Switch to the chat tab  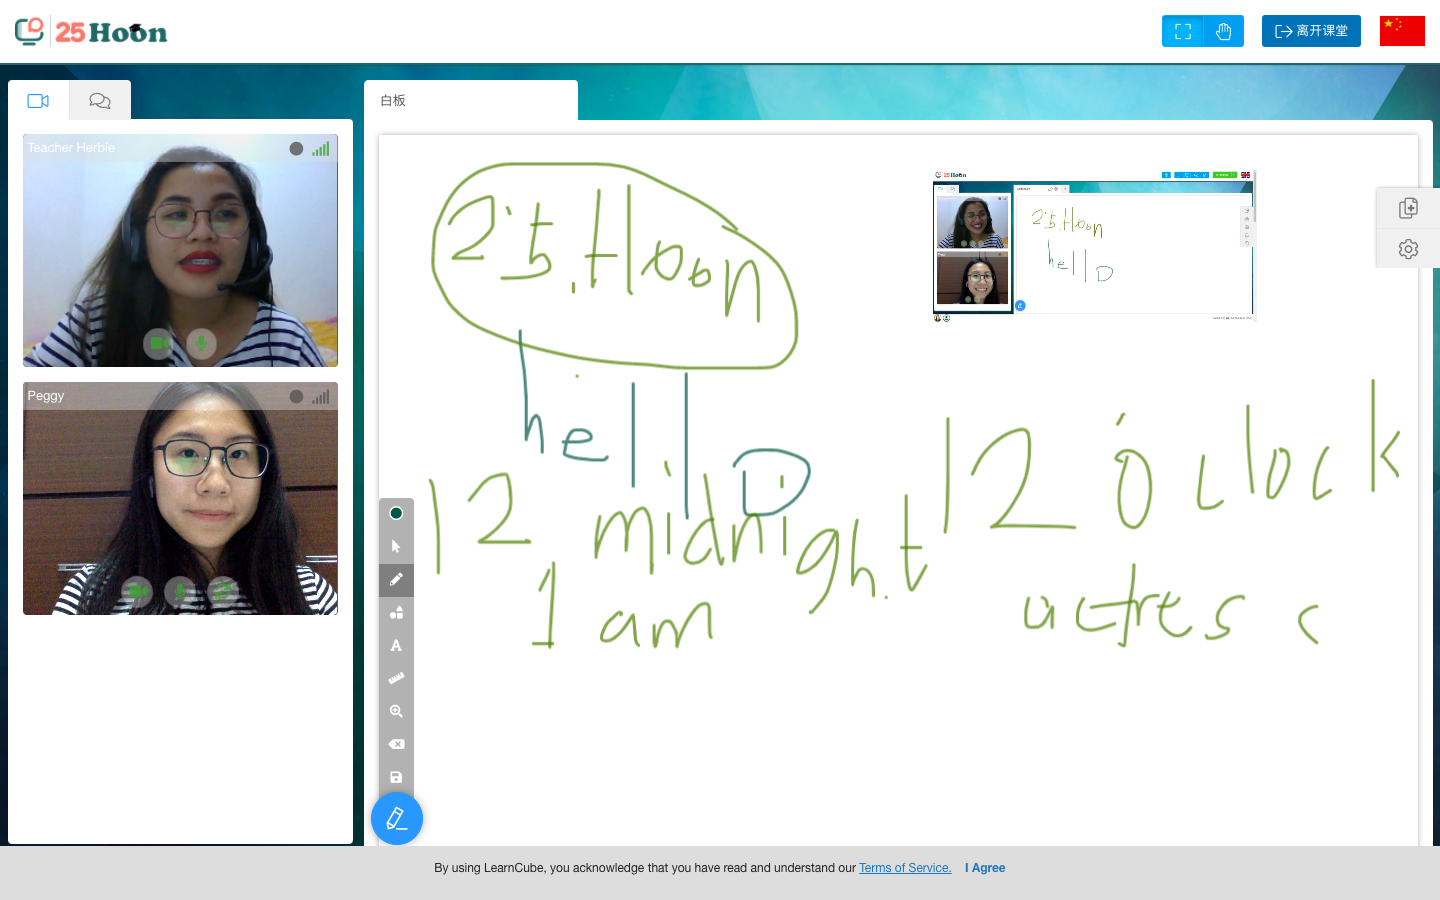[x=100, y=101]
